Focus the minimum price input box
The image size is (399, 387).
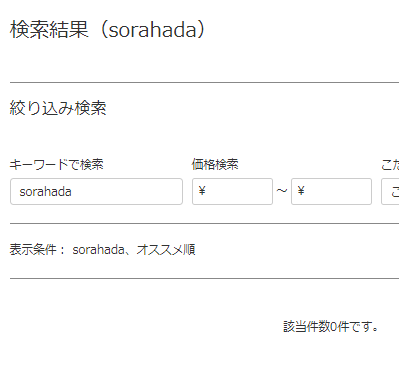point(232,191)
